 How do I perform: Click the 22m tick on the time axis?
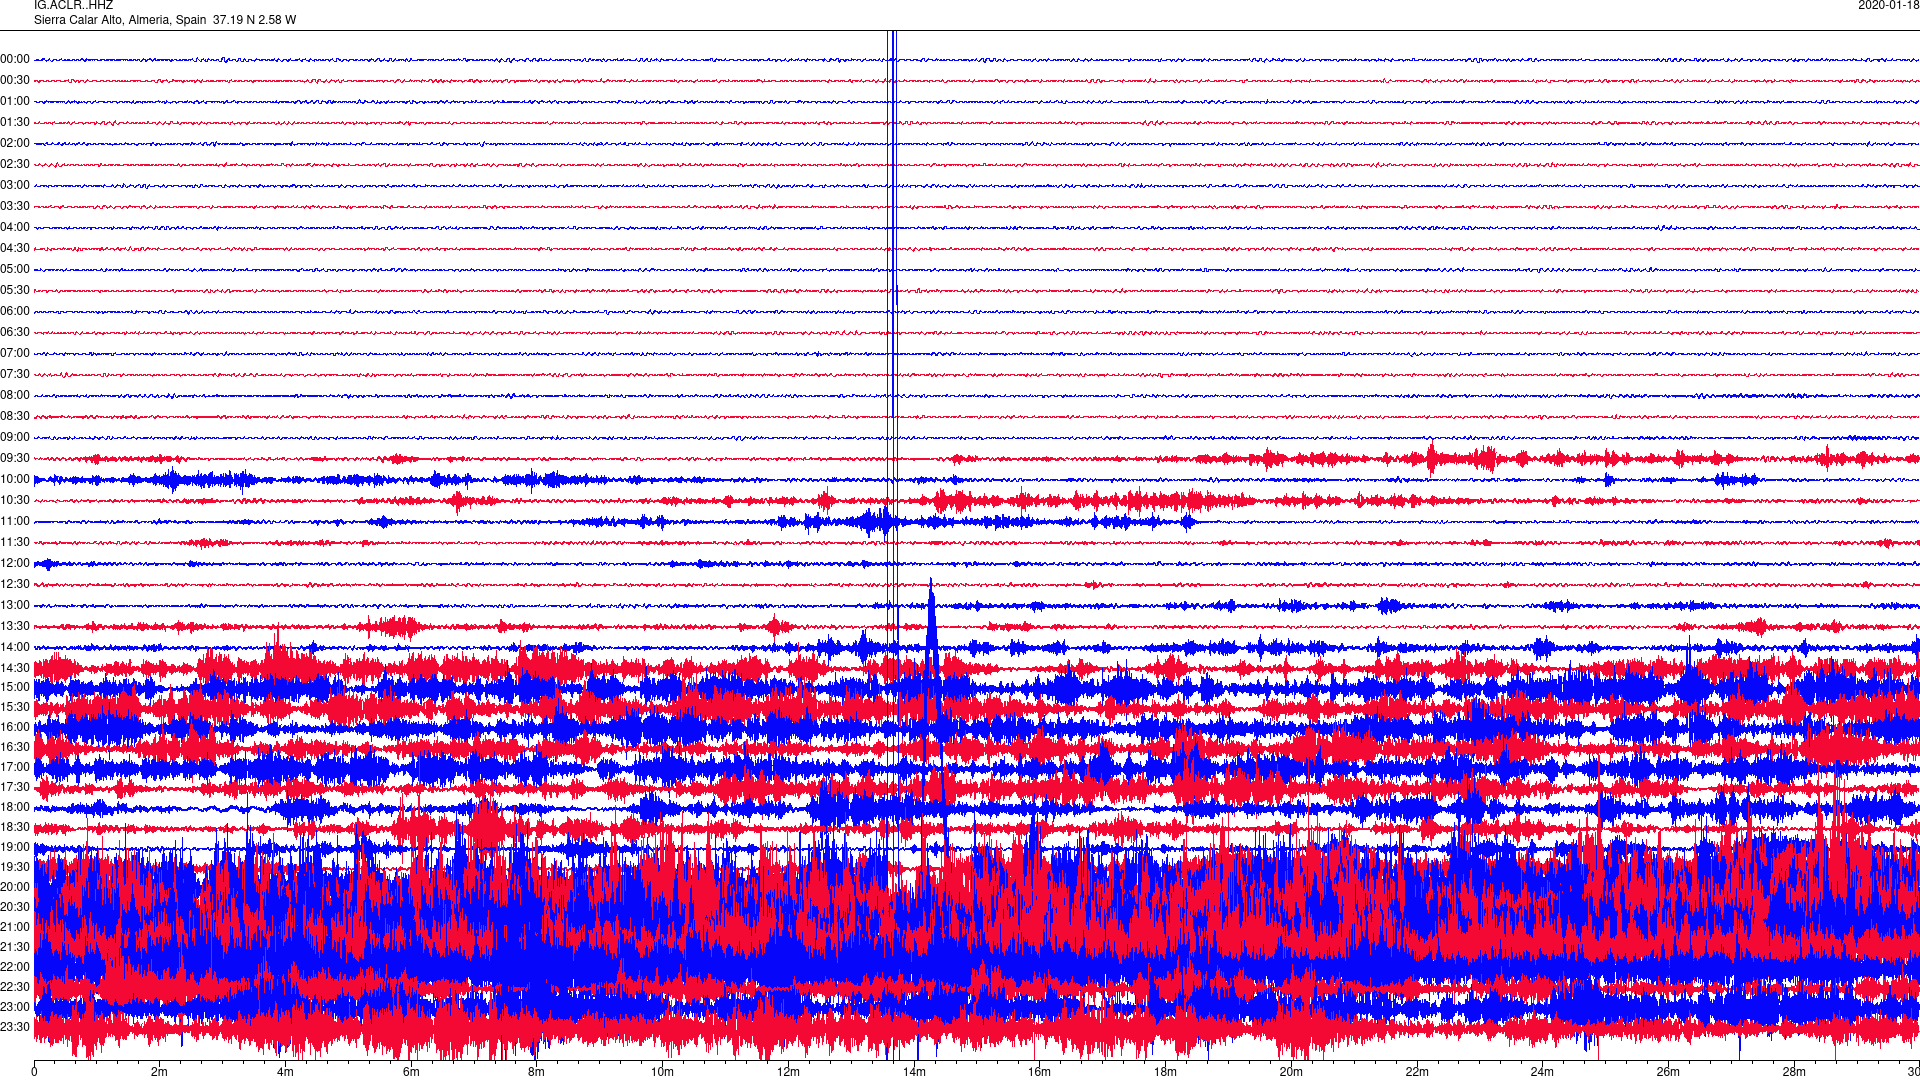tap(1417, 1072)
